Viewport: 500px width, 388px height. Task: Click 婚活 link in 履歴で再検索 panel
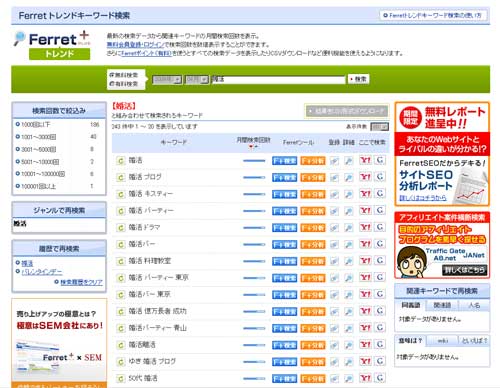27,263
